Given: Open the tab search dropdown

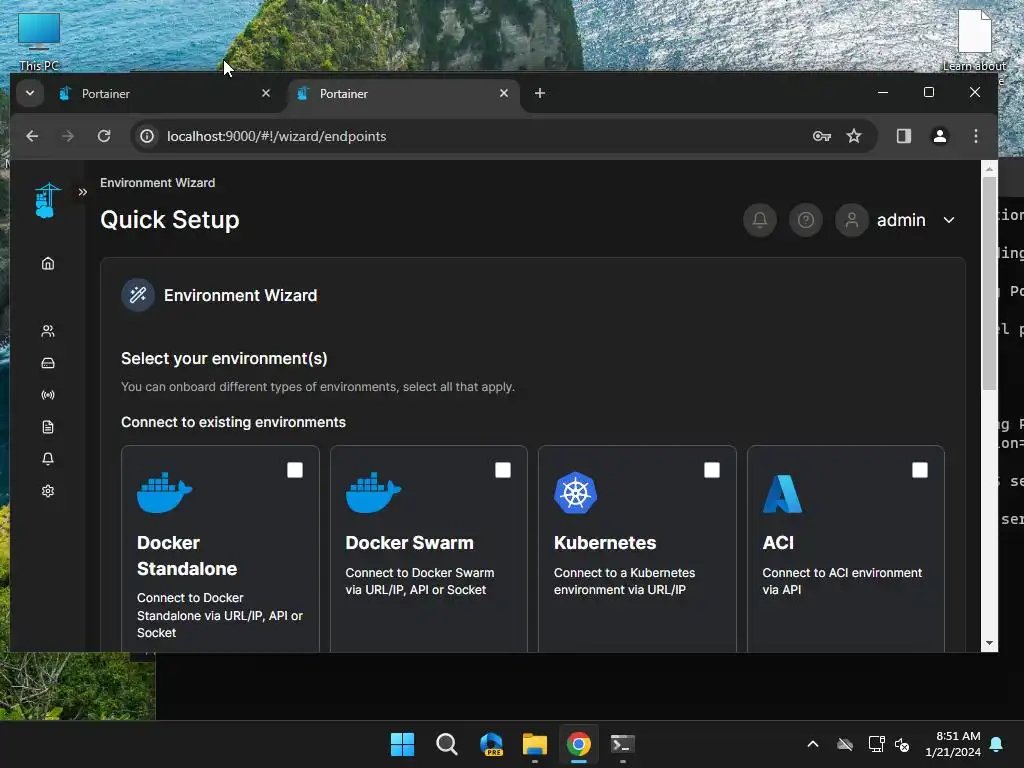Looking at the screenshot, I should coord(29,93).
